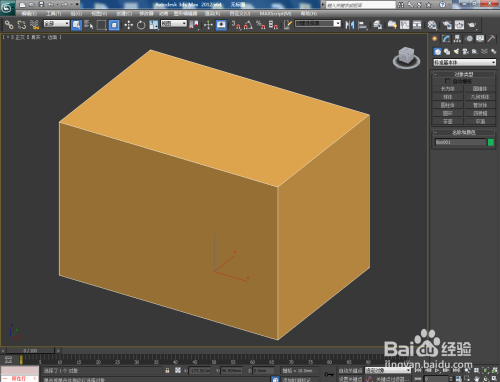Click the Mirror tool icon
This screenshot has height=382, width=500.
[350, 25]
